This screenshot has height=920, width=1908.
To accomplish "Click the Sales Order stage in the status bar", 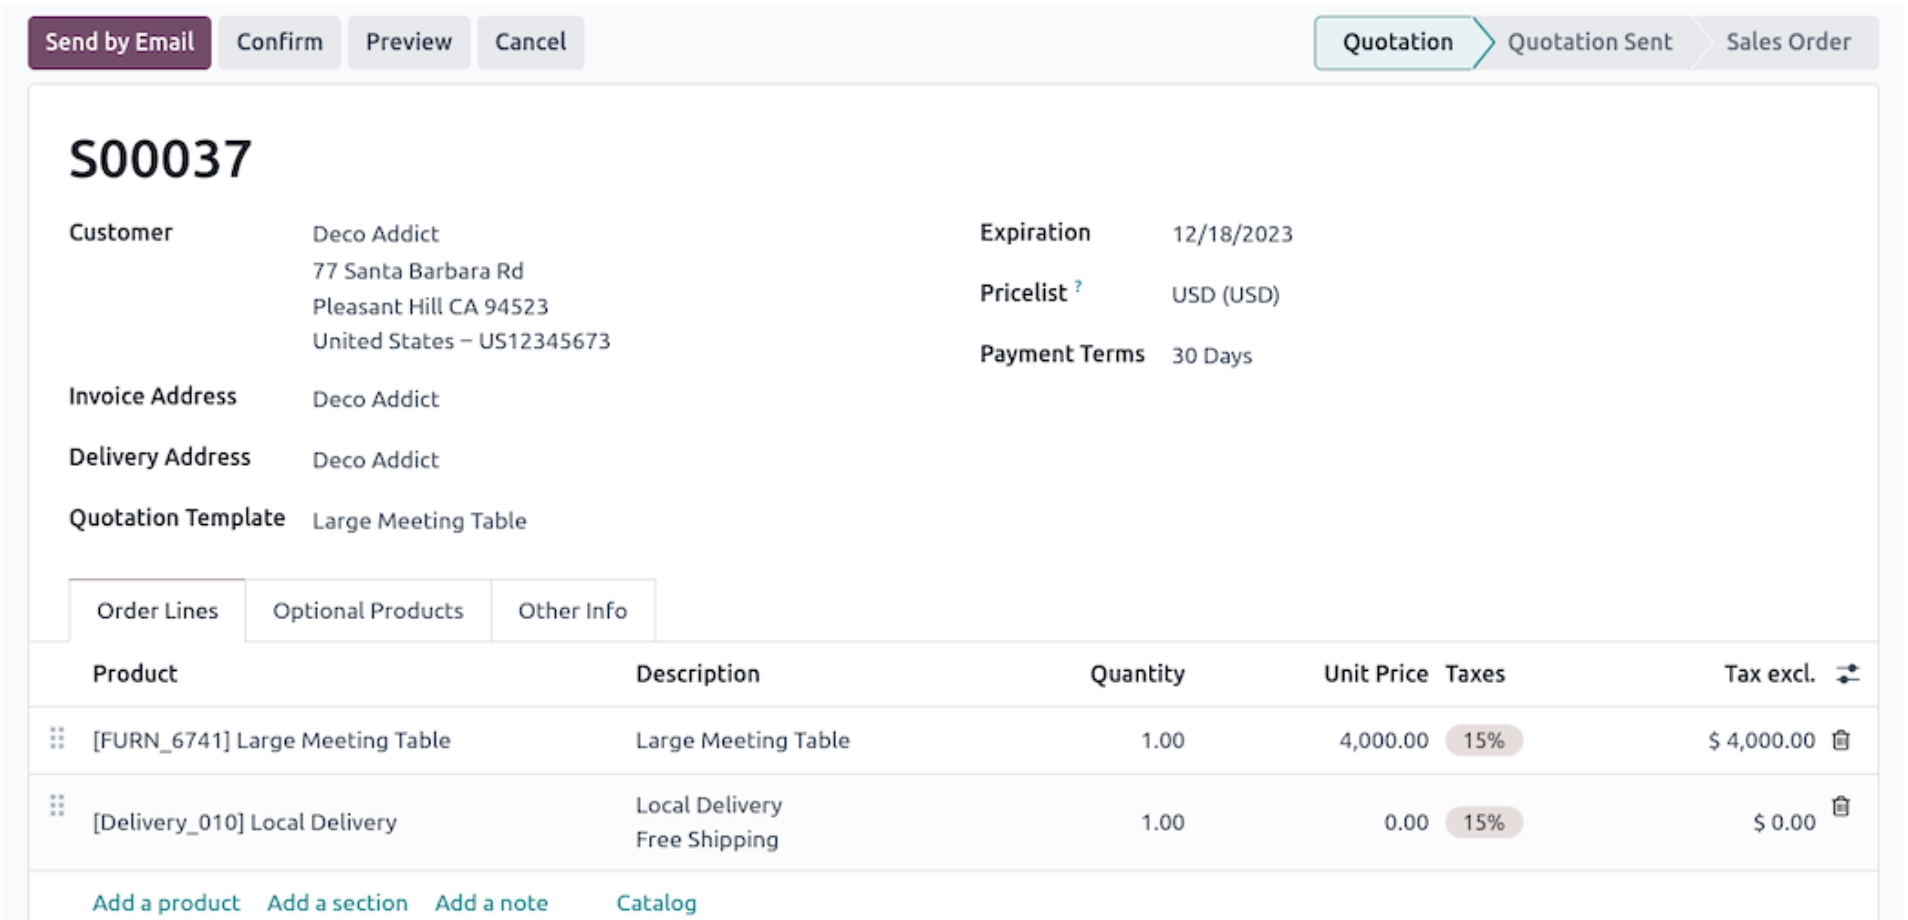I will tap(1787, 42).
